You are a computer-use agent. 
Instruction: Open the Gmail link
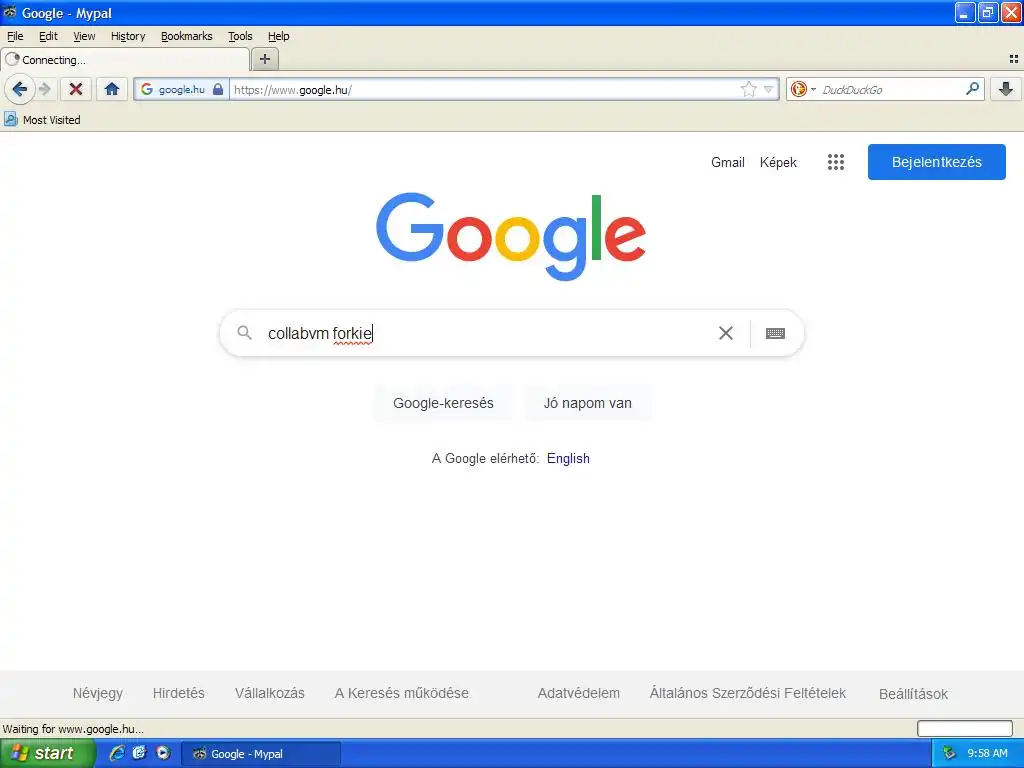pyautogui.click(x=728, y=162)
